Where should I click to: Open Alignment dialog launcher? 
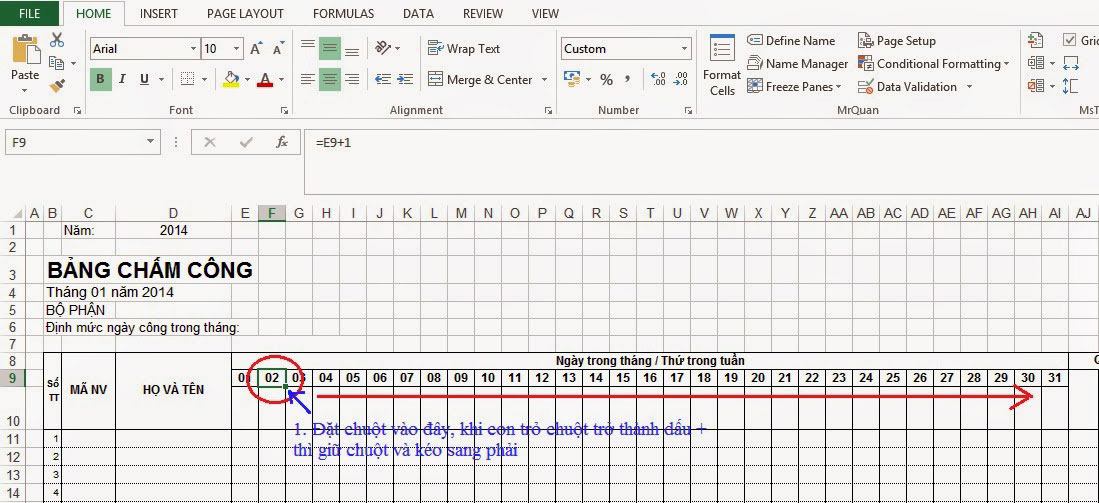(548, 110)
